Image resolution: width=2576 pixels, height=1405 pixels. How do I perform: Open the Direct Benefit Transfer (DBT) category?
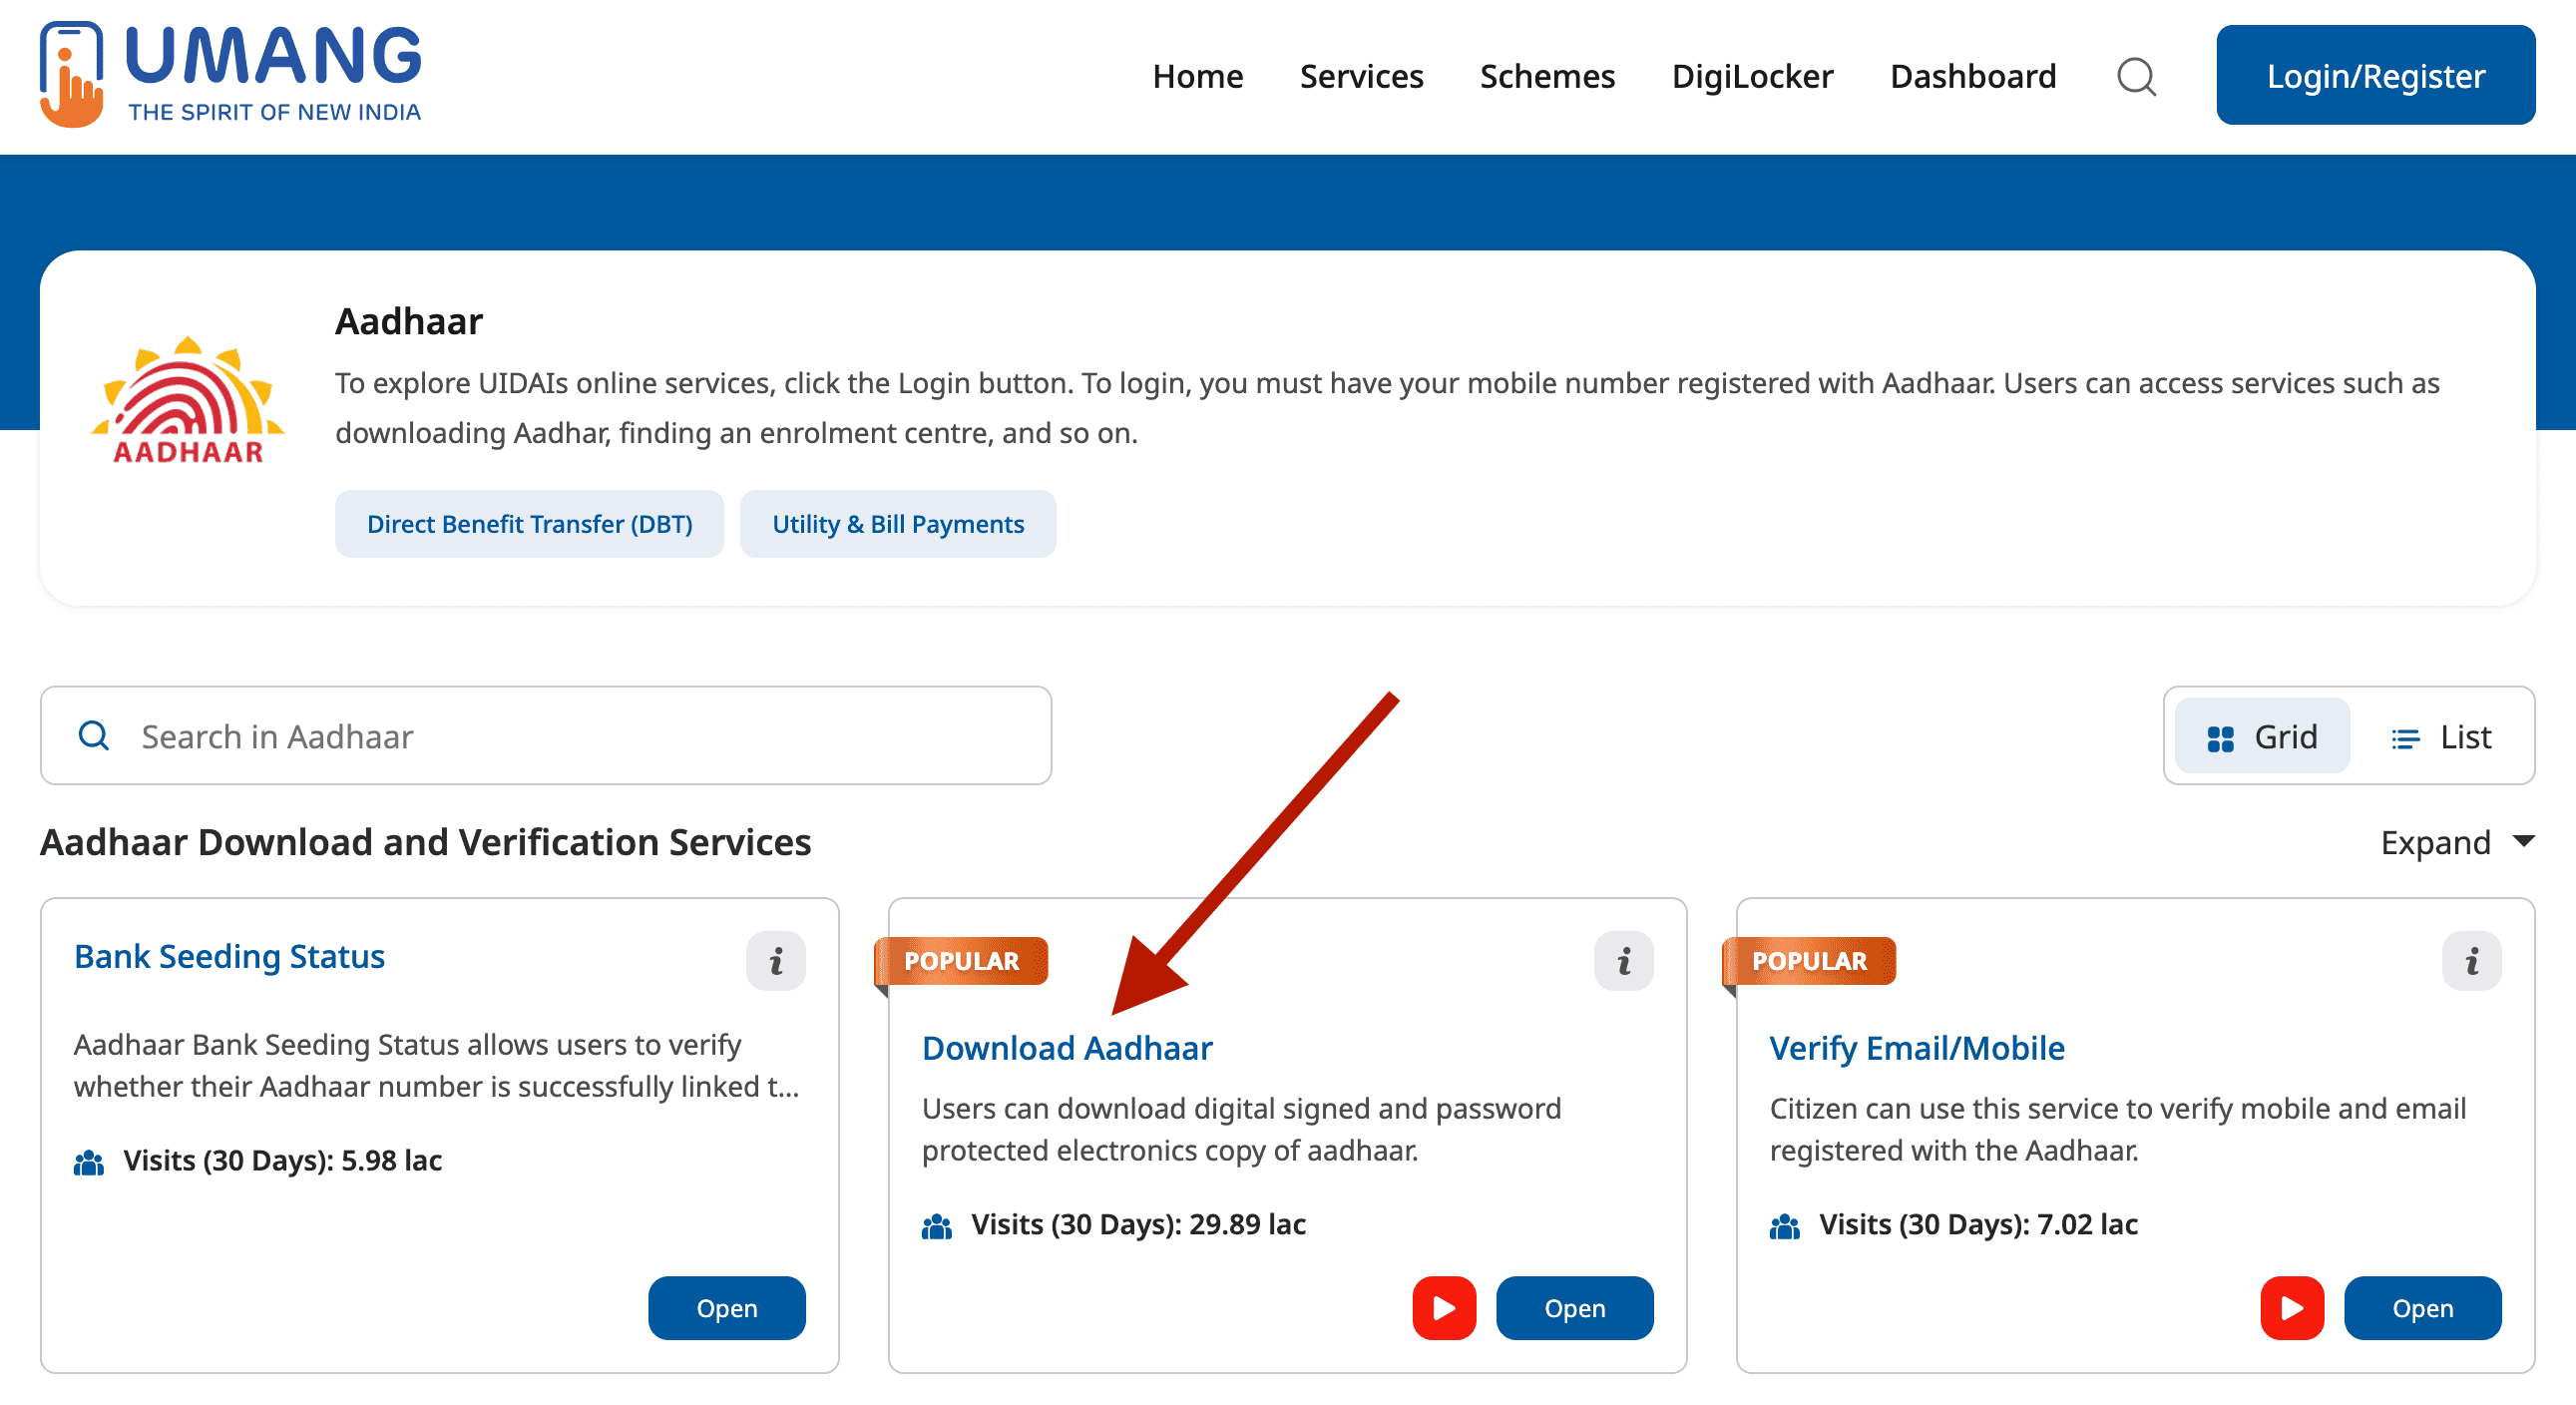(x=529, y=523)
